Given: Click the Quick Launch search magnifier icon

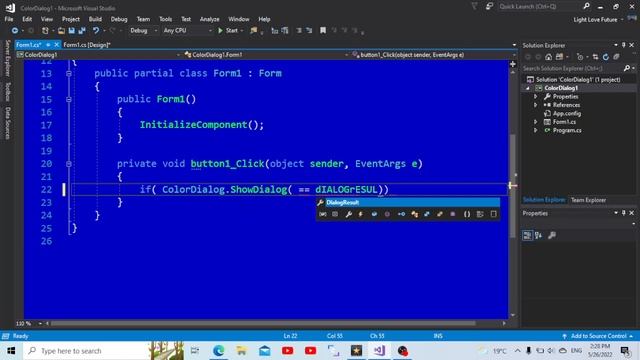Looking at the screenshot, I should 587,6.
